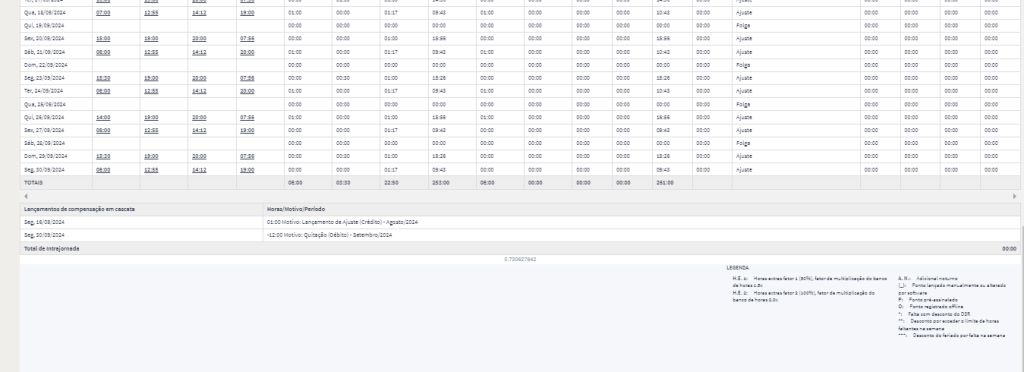Open the last exit entry in the Dom, 29/09/2024 row

[x=247, y=157]
